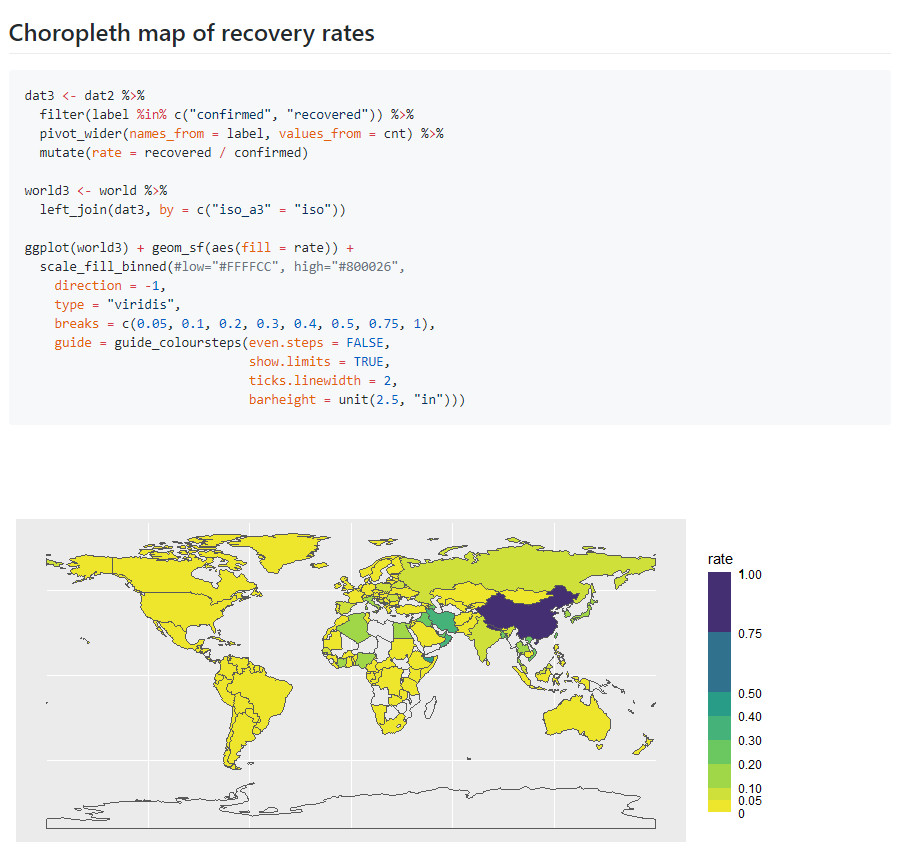Click the blue legend band between 0.50 and 0.75
This screenshot has height=864, width=904.
coord(719,662)
